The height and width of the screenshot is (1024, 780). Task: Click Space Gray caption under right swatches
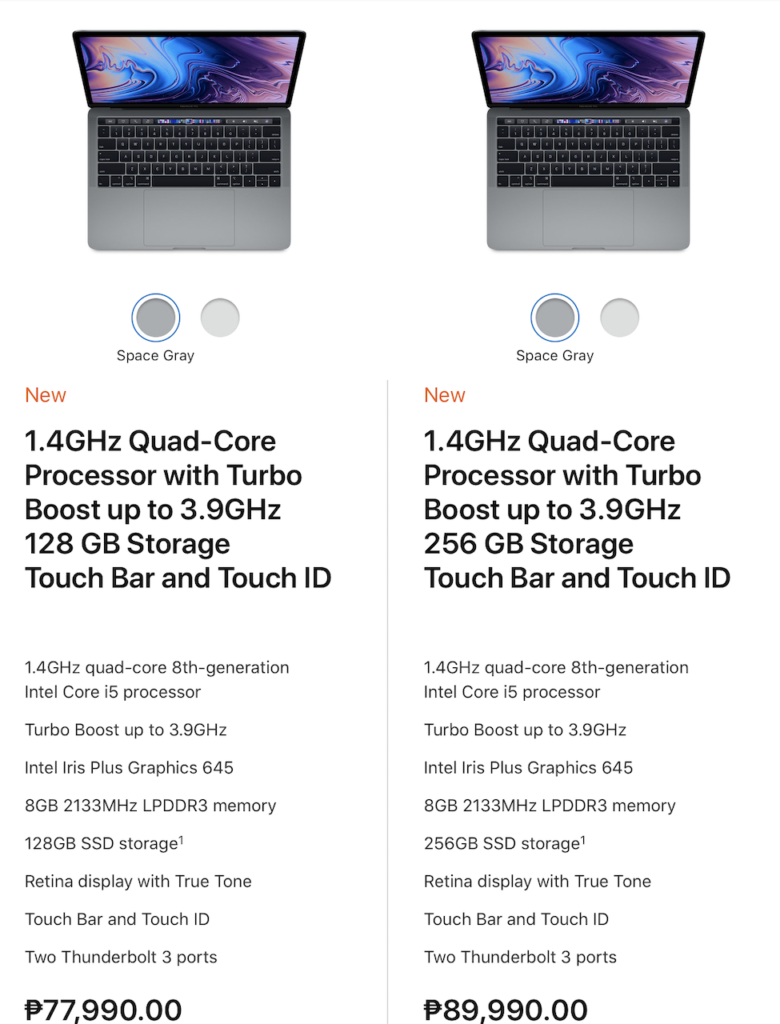[x=555, y=355]
